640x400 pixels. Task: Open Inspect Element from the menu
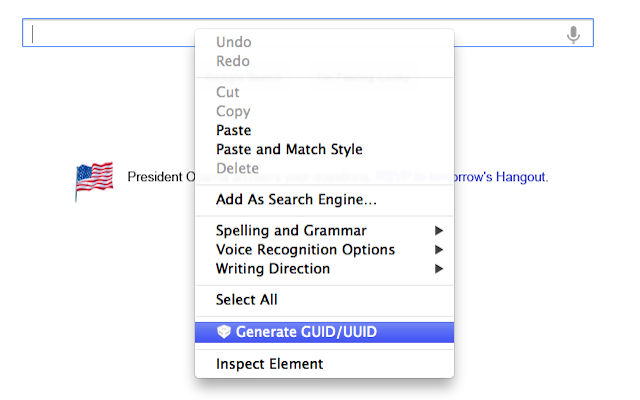click(269, 364)
